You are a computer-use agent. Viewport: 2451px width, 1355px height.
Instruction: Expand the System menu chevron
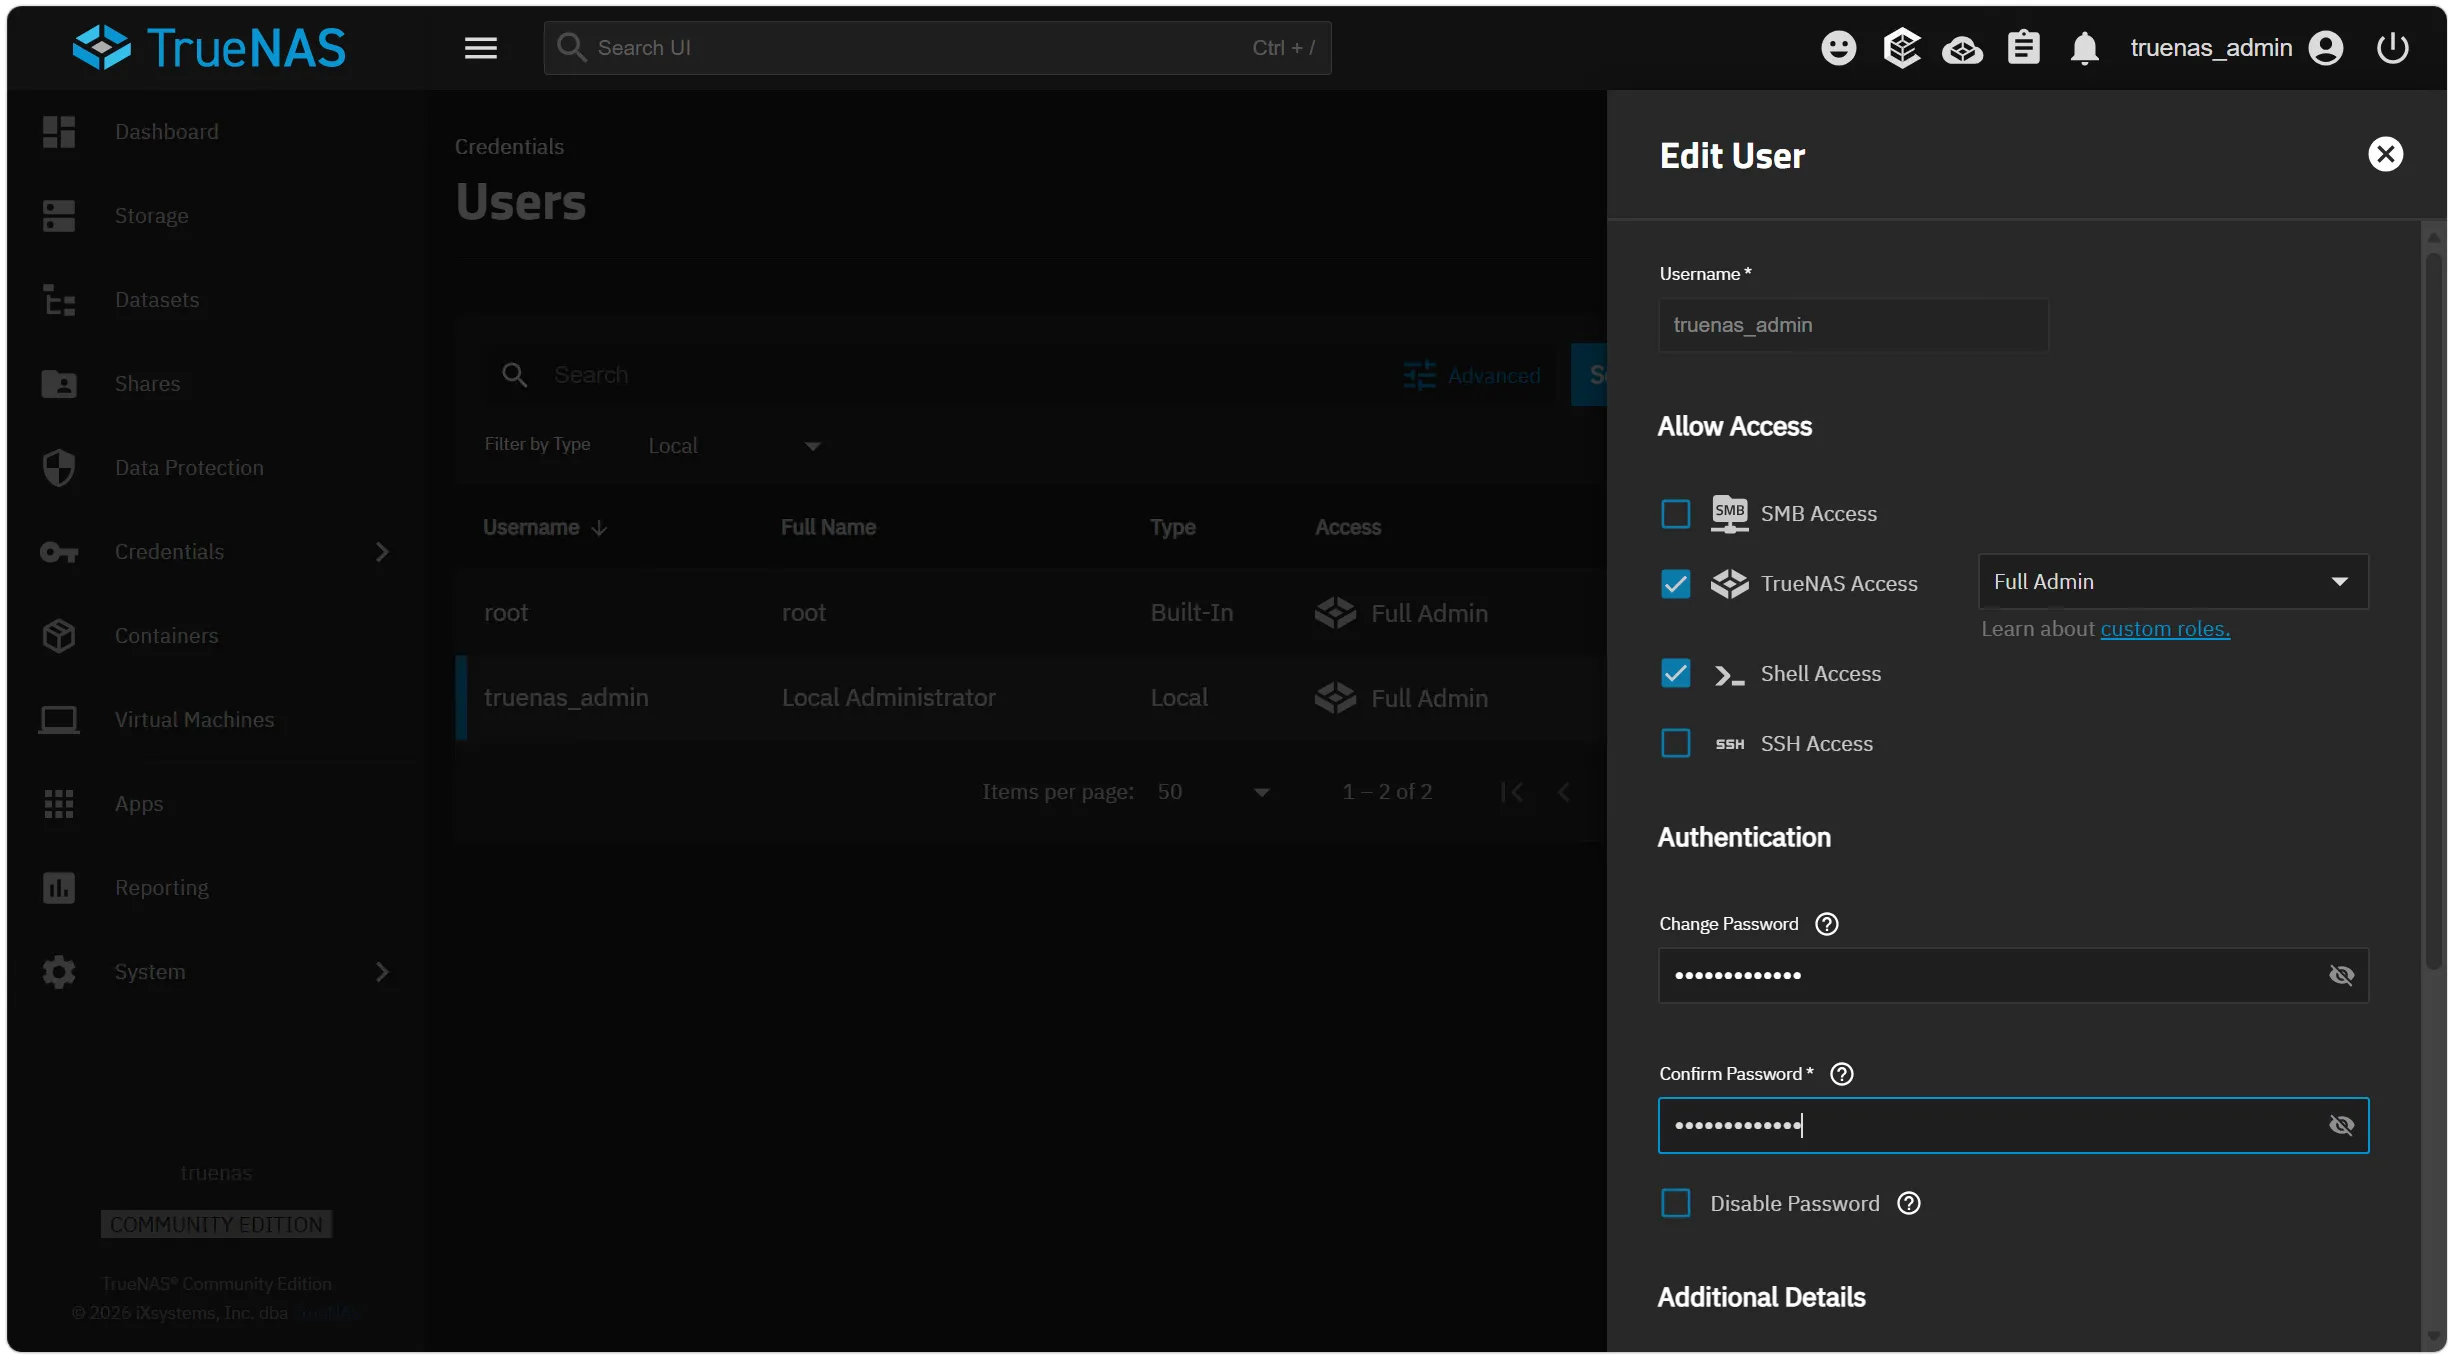pos(382,972)
